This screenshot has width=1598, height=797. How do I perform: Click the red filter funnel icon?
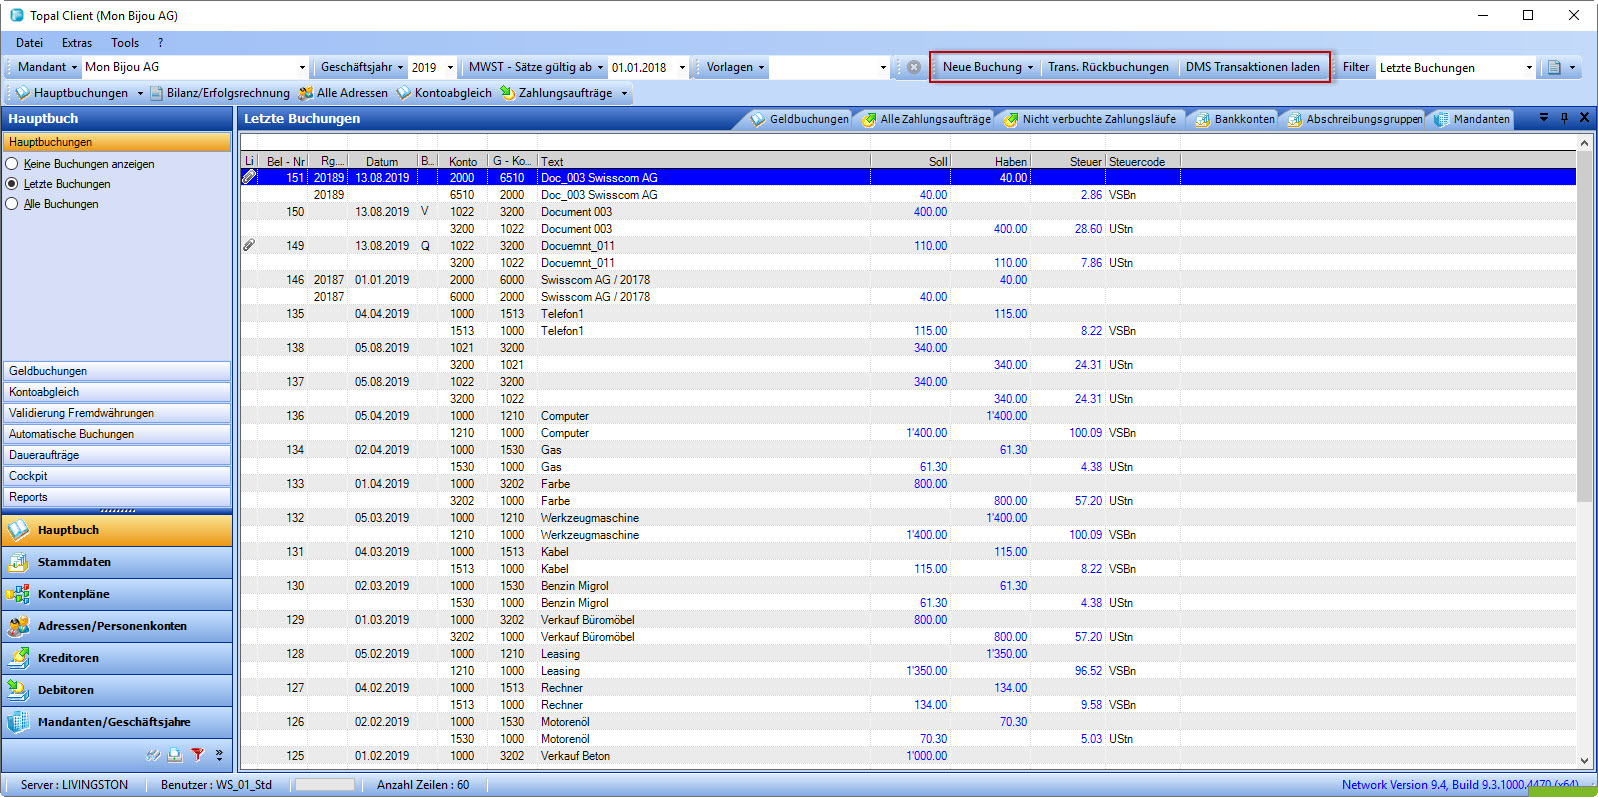(x=197, y=755)
